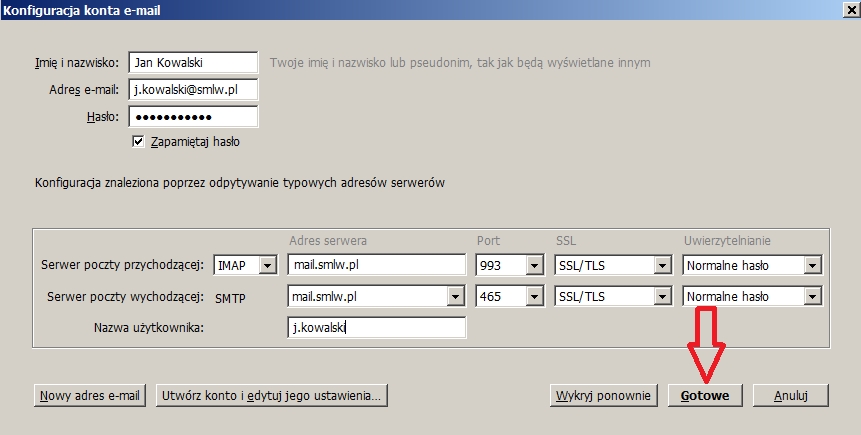The width and height of the screenshot is (861, 435).
Task: Click the Wykryj ponownie button
Action: coord(604,395)
